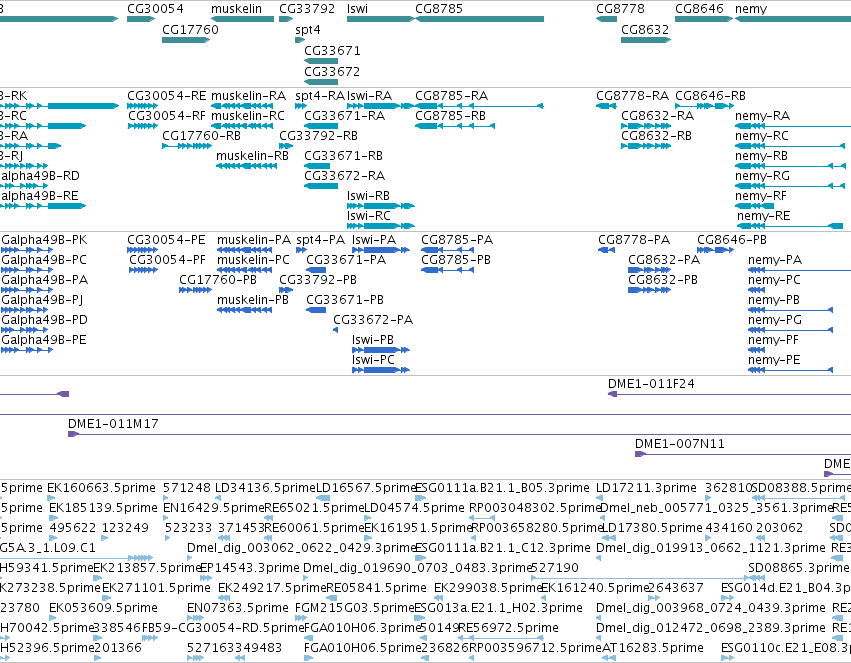Click the EK053609.5prime EST label
The image size is (851, 663).
[x=103, y=608]
